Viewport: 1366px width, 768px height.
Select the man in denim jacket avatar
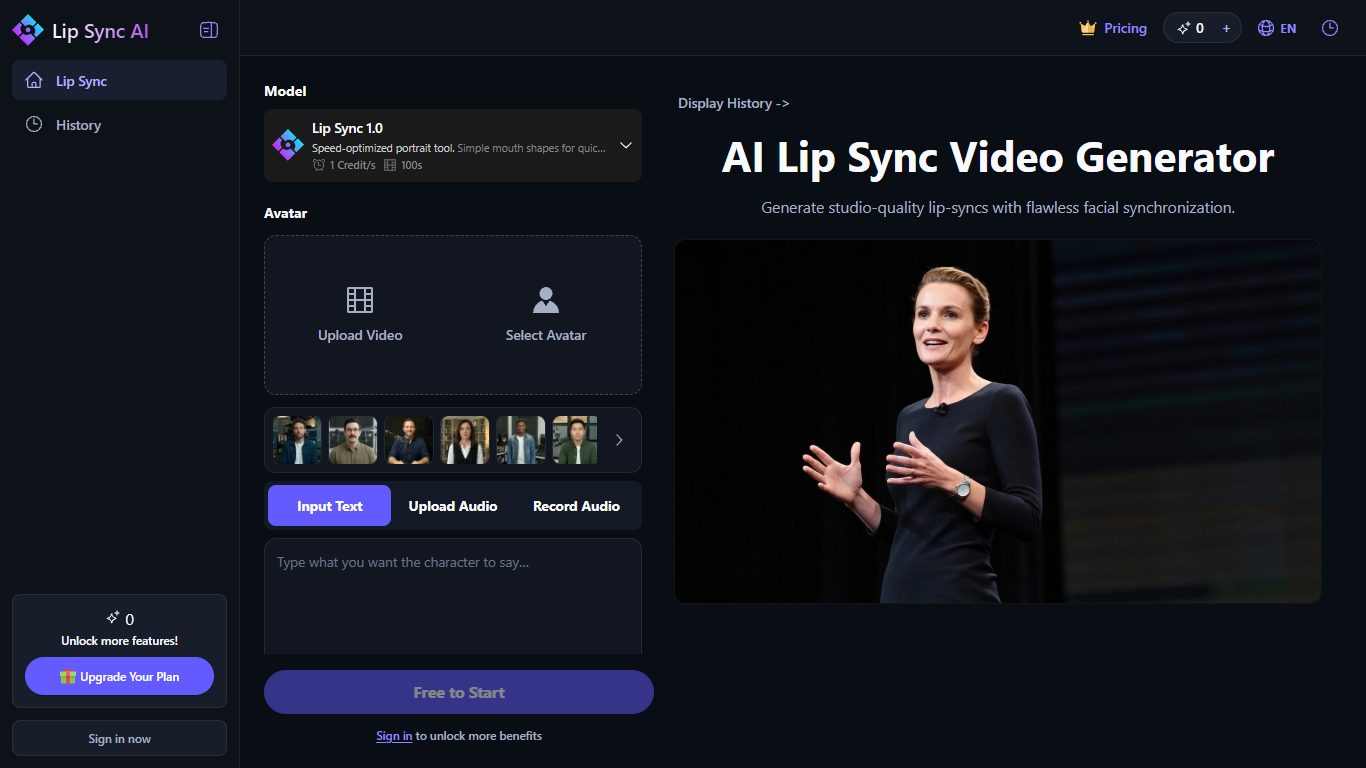pos(521,440)
